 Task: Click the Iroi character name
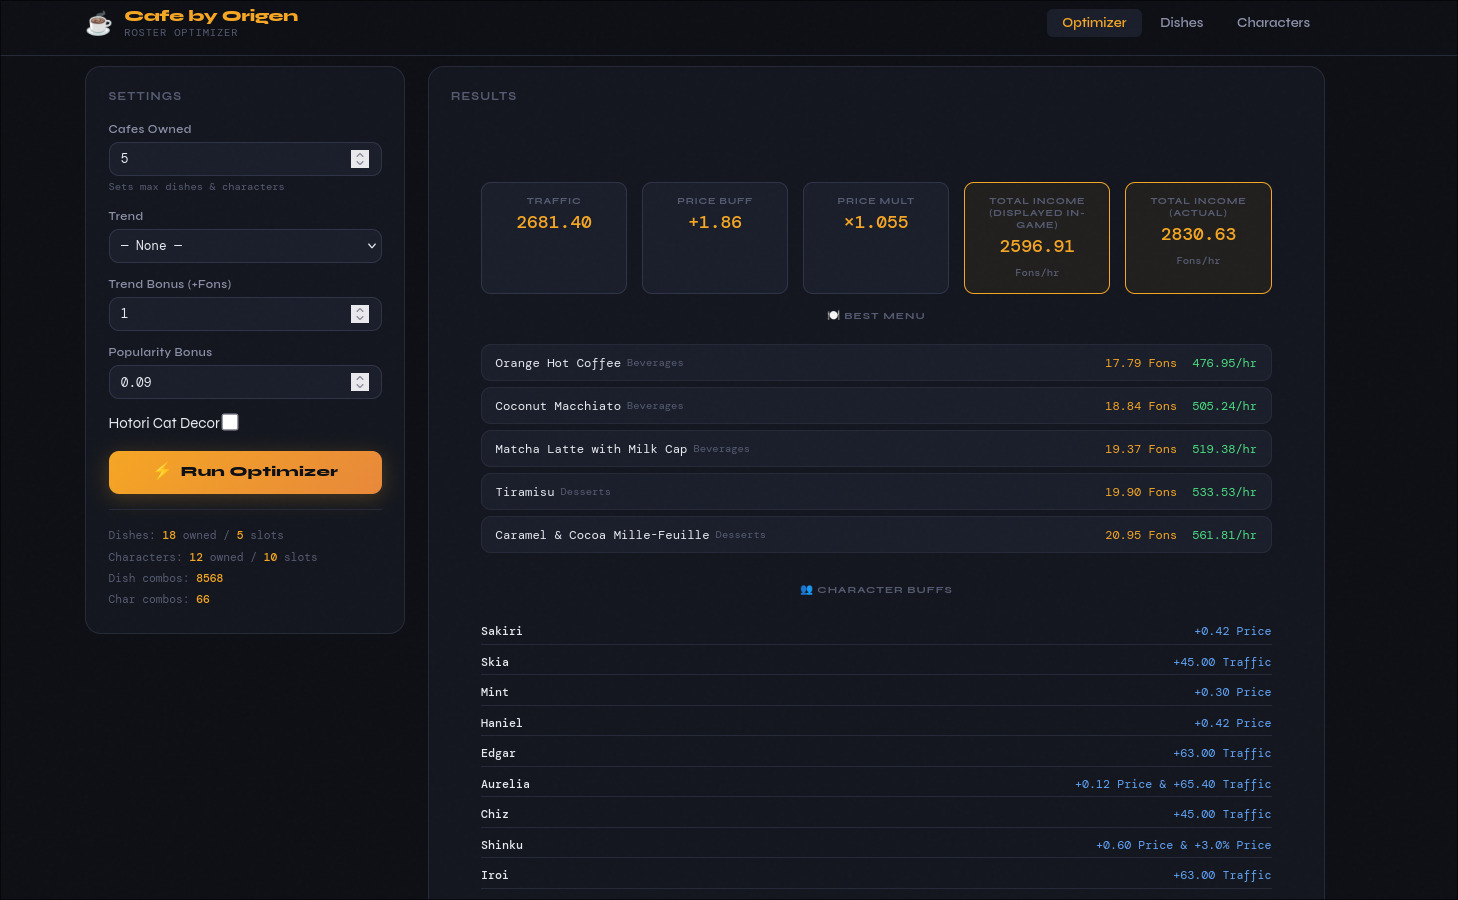[x=494, y=875]
